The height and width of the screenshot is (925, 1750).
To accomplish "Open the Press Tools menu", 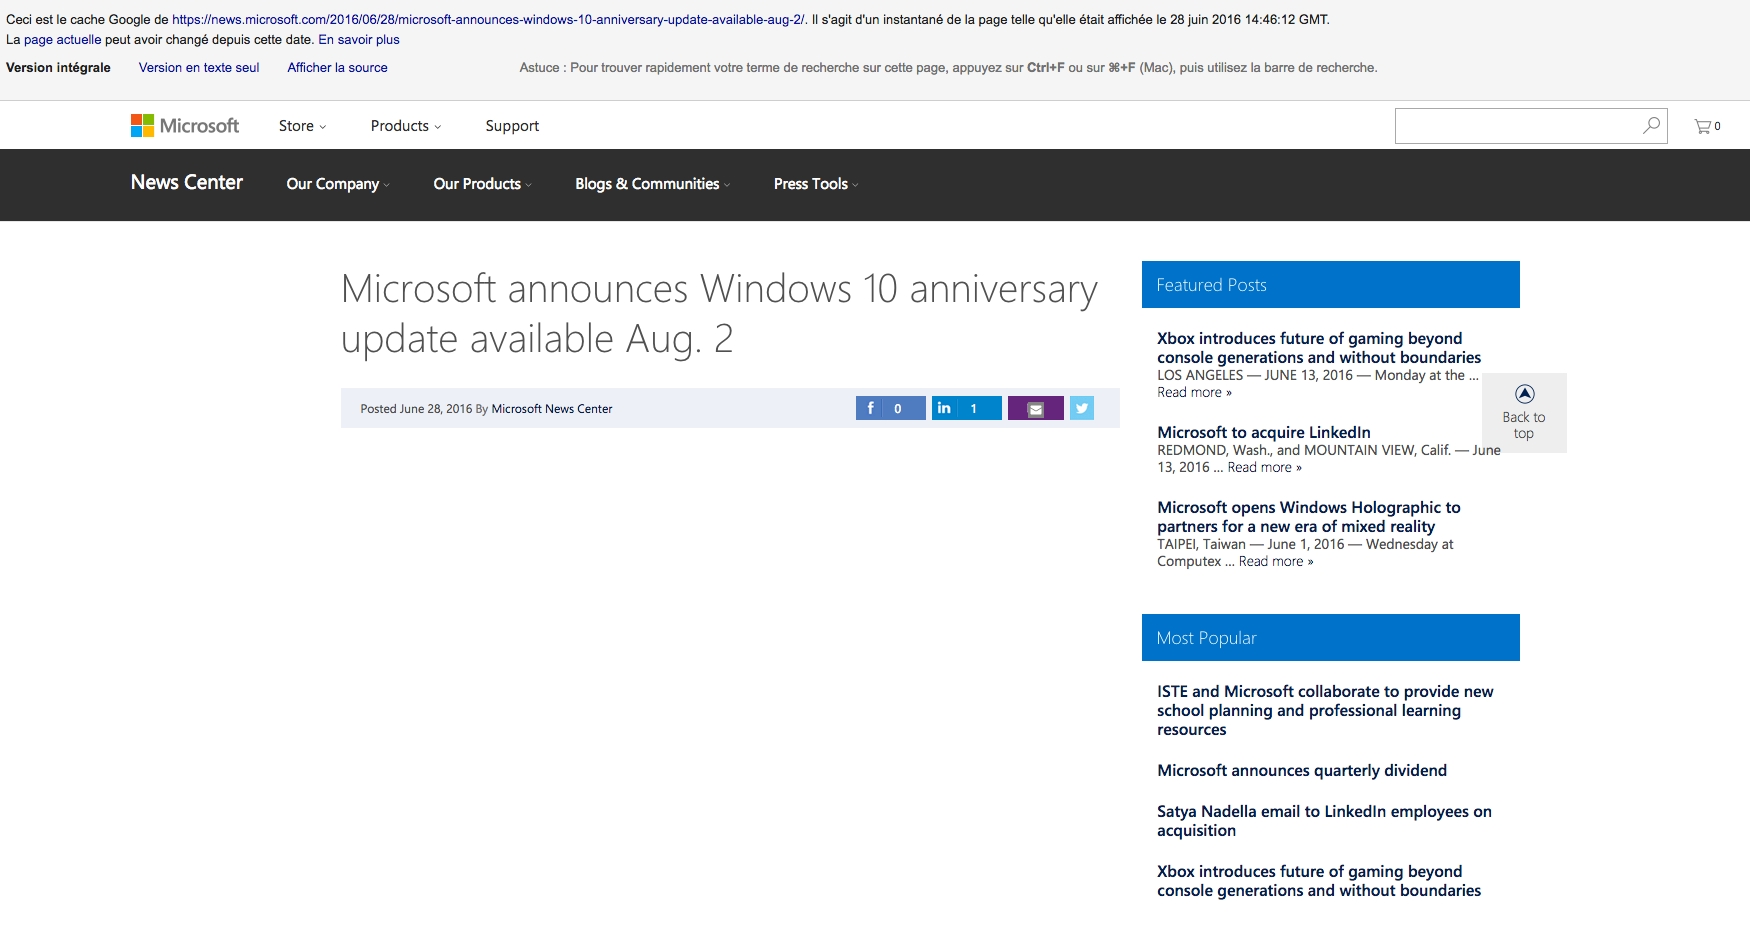I will coord(815,184).
